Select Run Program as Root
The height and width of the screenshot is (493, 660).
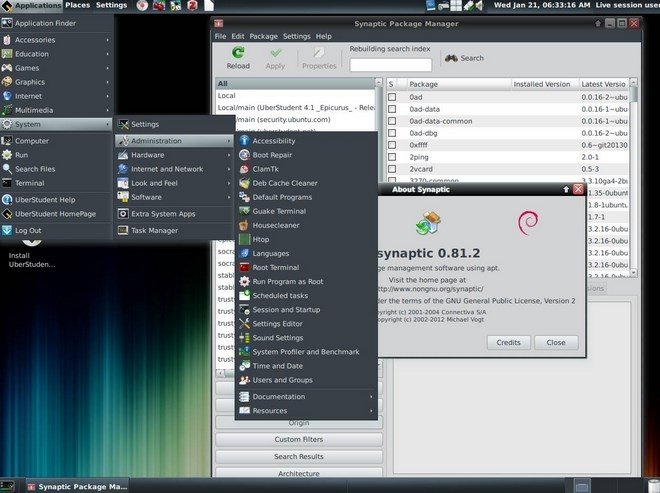[x=306, y=281]
